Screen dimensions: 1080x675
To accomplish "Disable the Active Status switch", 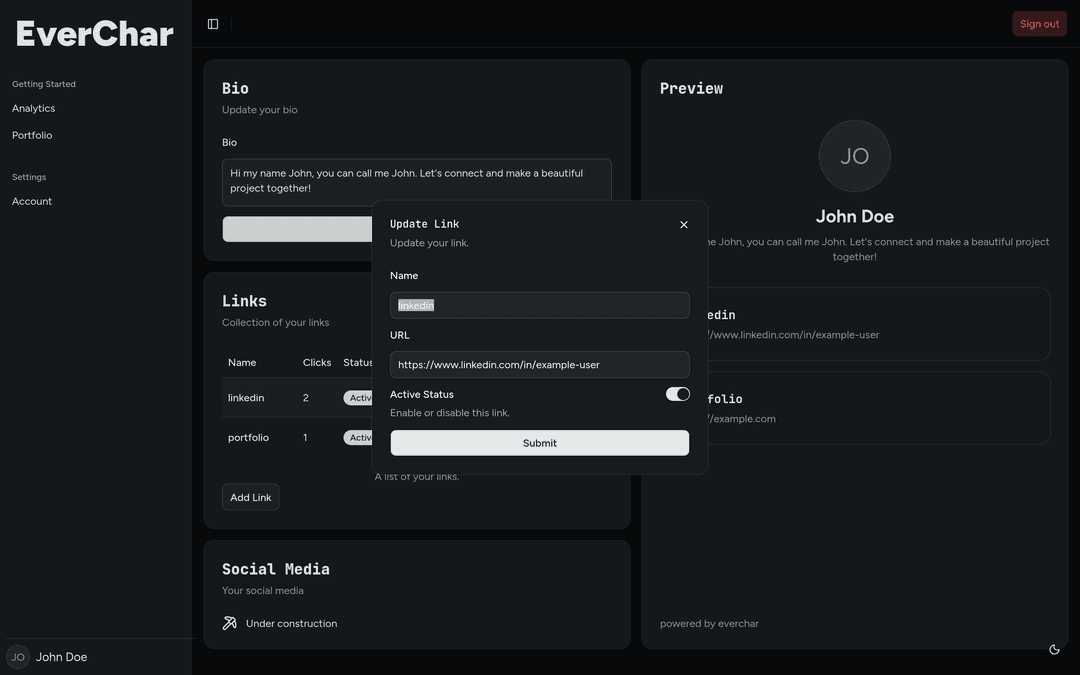I will (x=677, y=394).
